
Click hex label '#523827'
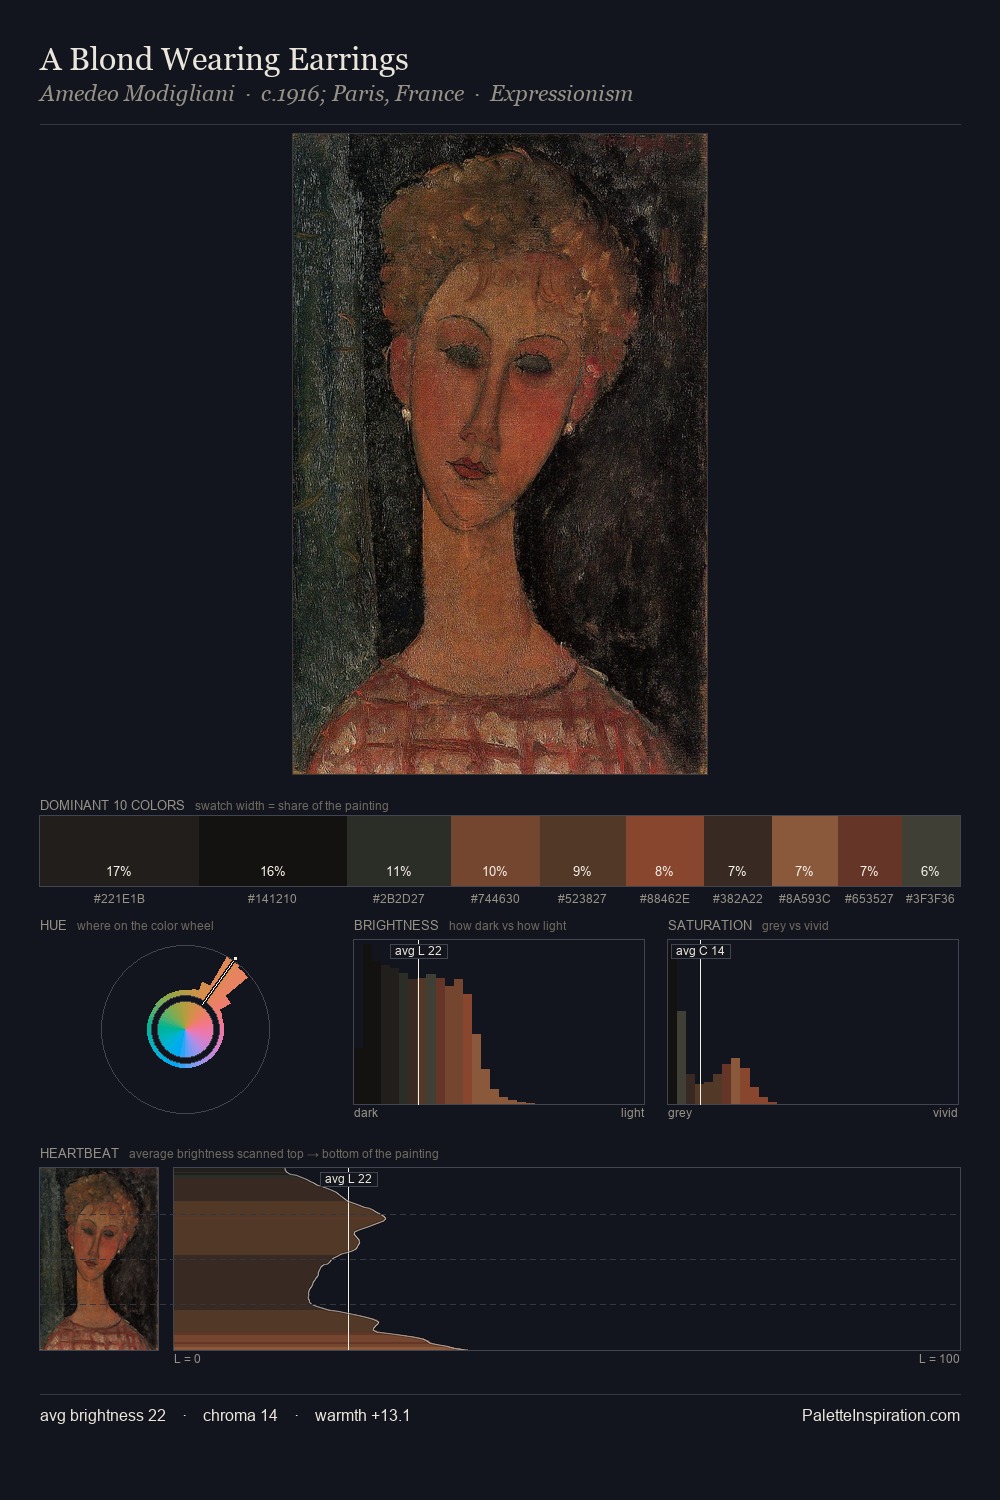(x=582, y=899)
